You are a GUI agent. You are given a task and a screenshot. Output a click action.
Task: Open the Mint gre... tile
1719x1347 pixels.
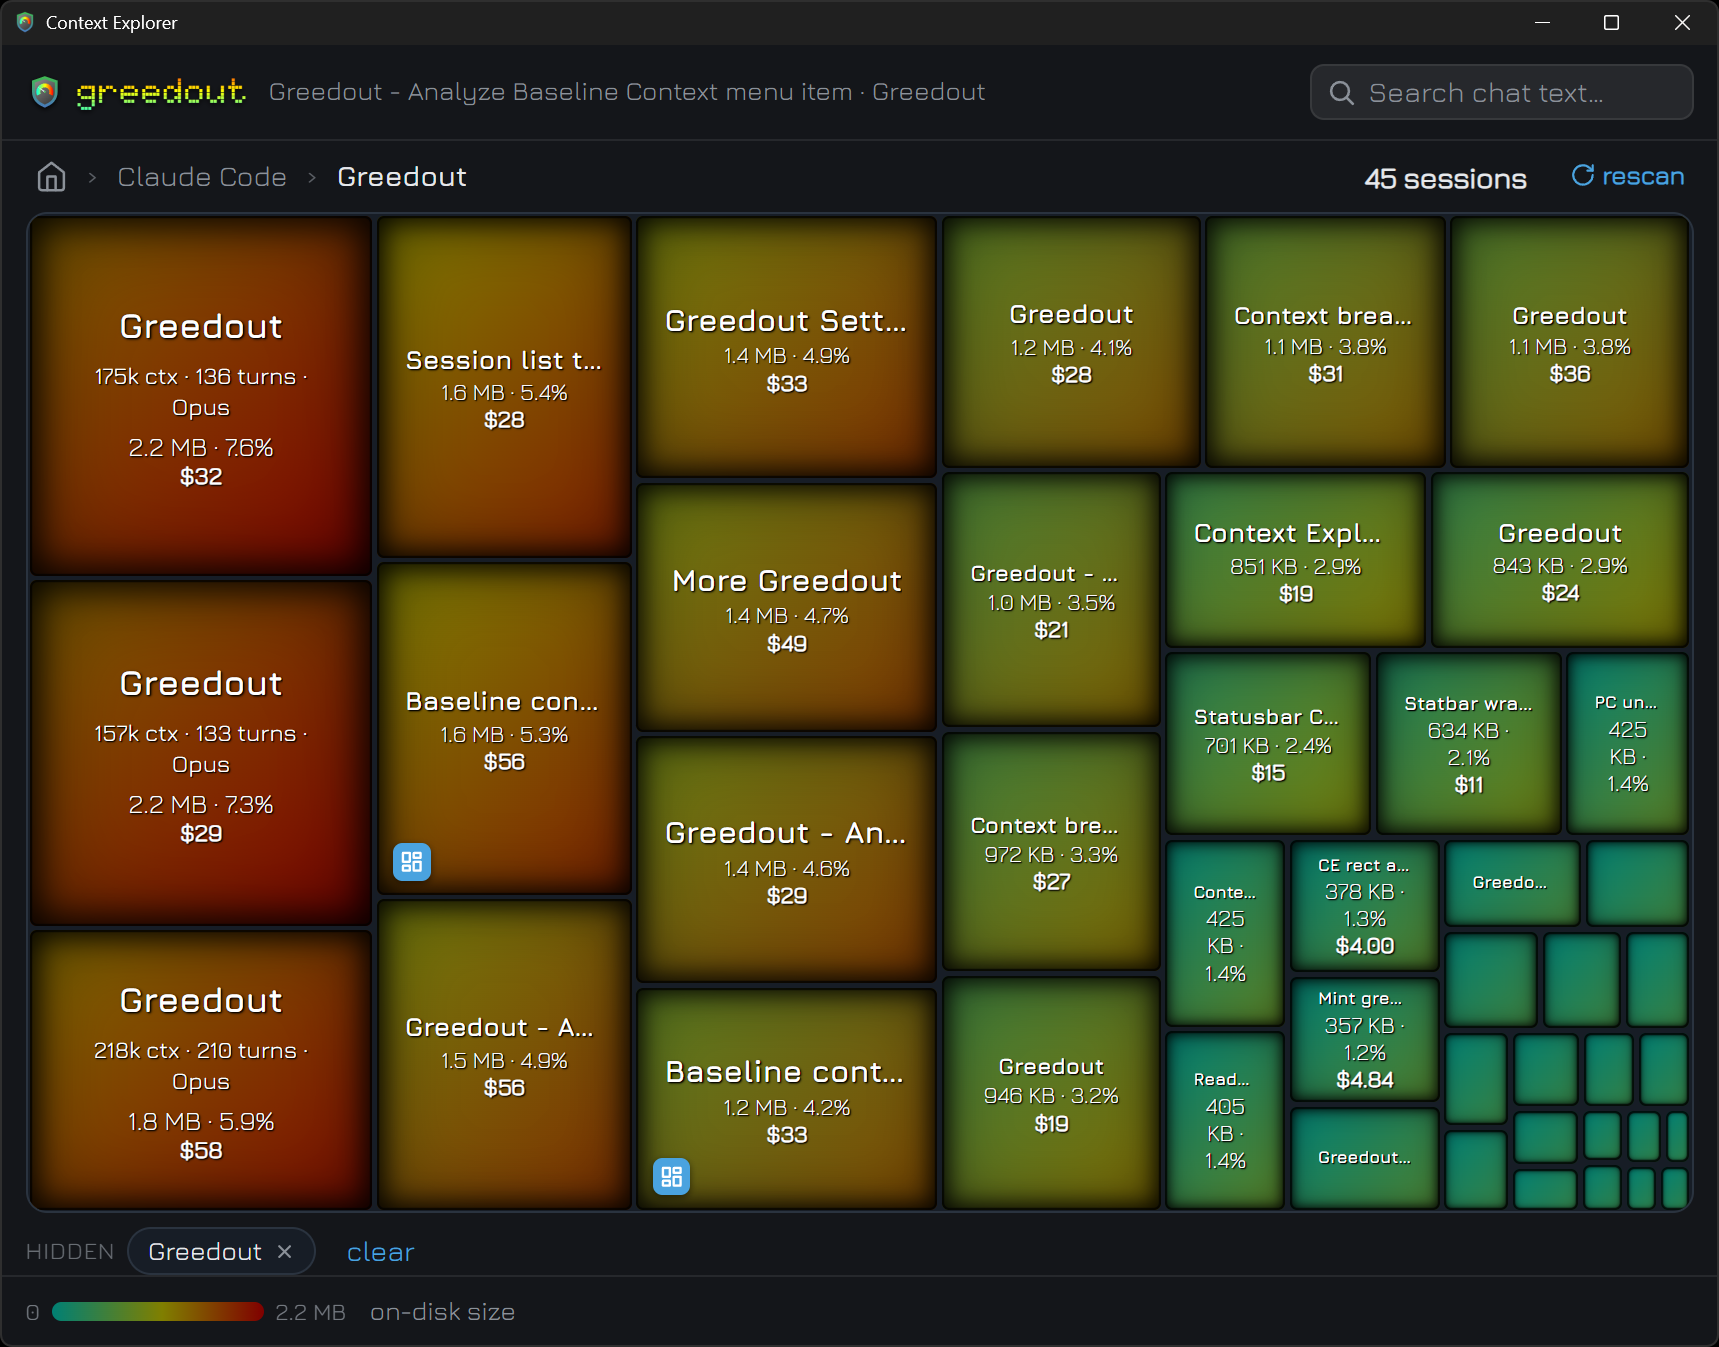coord(1364,1039)
